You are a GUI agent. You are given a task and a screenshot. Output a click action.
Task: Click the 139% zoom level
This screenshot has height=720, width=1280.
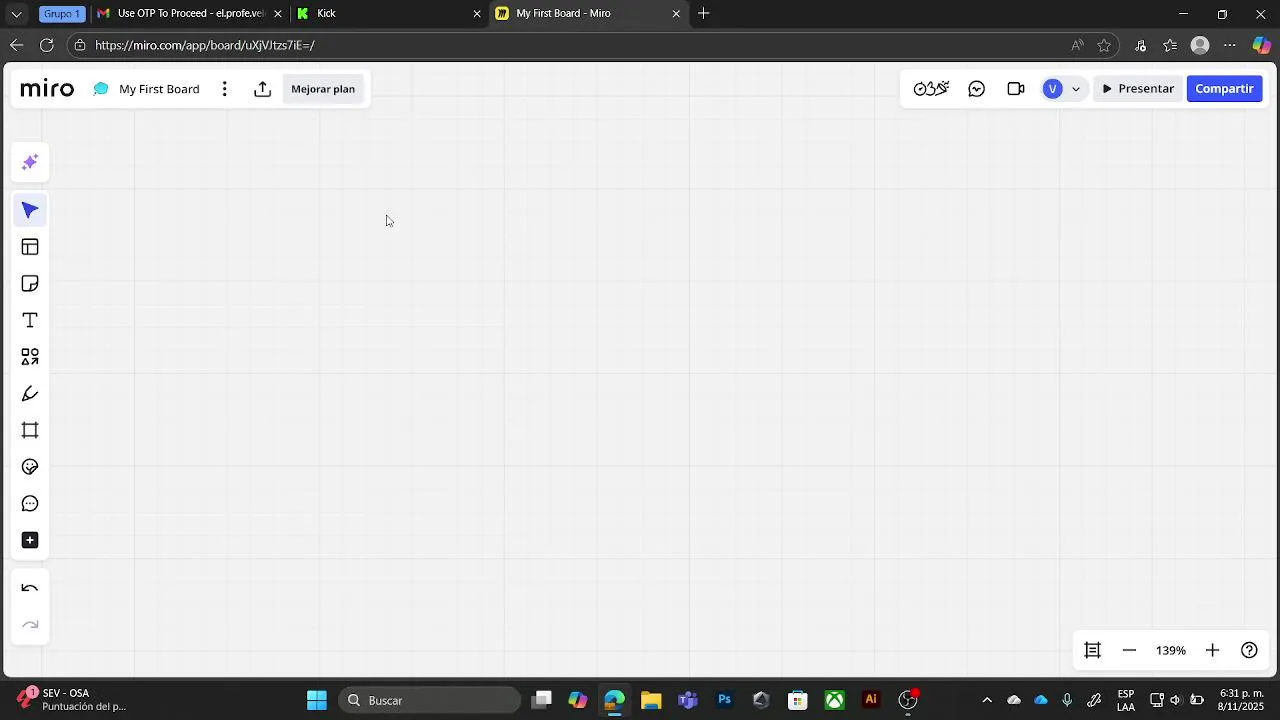(1171, 650)
